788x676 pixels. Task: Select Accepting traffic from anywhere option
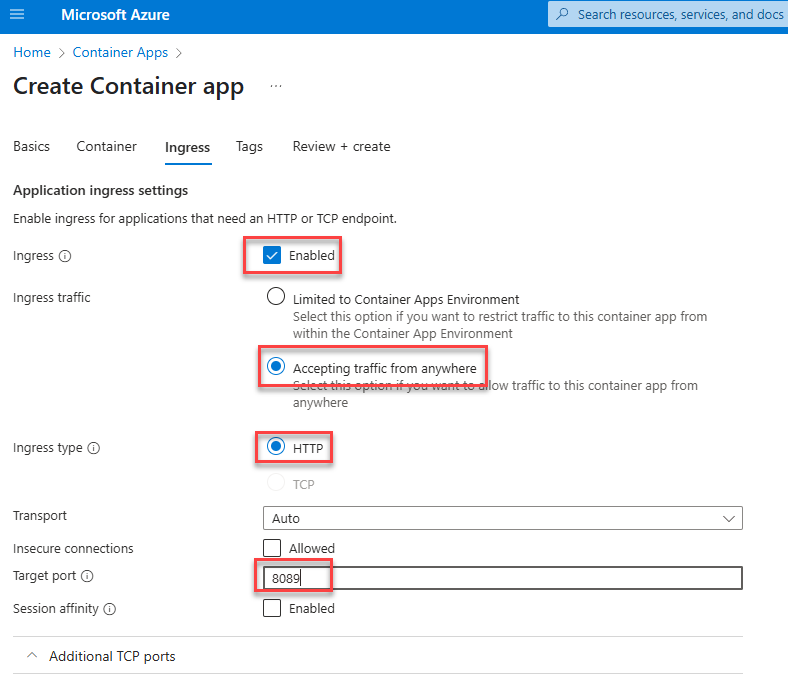[276, 367]
